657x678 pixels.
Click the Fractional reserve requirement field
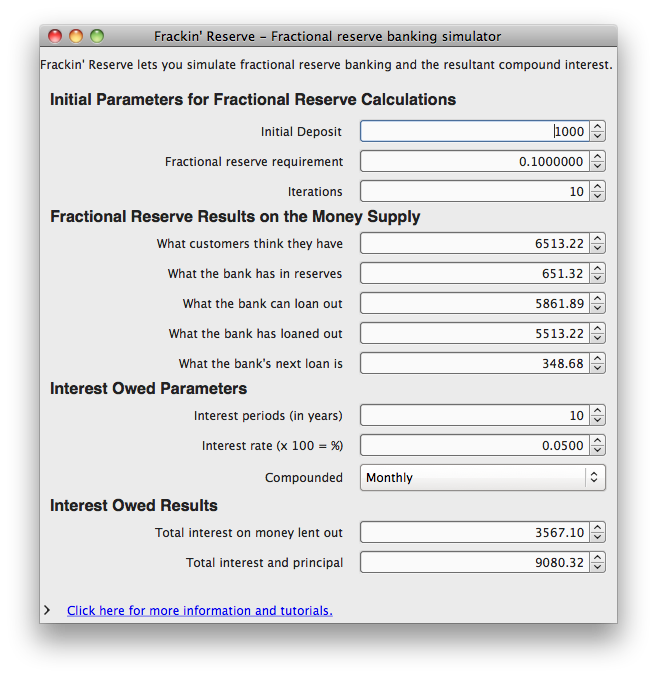(473, 162)
